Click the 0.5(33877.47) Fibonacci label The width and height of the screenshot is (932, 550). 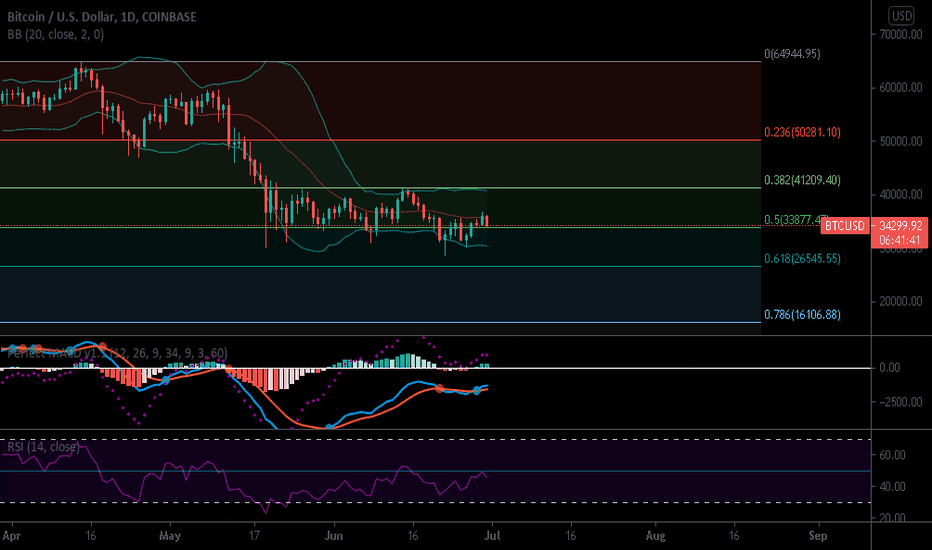[793, 219]
